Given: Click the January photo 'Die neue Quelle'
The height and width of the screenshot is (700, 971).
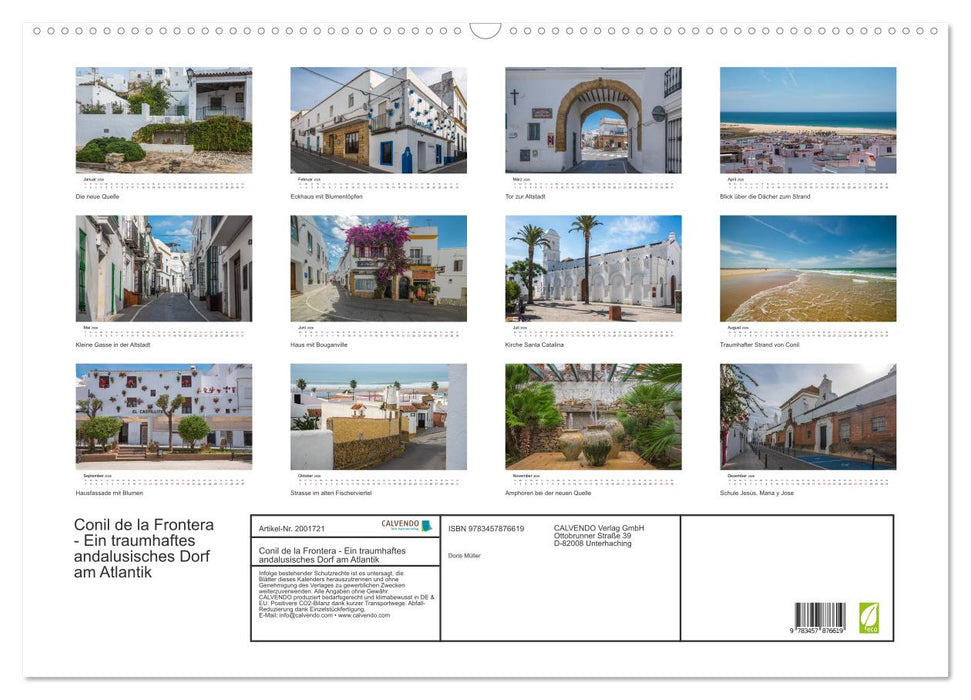Looking at the screenshot, I should click(x=162, y=120).
